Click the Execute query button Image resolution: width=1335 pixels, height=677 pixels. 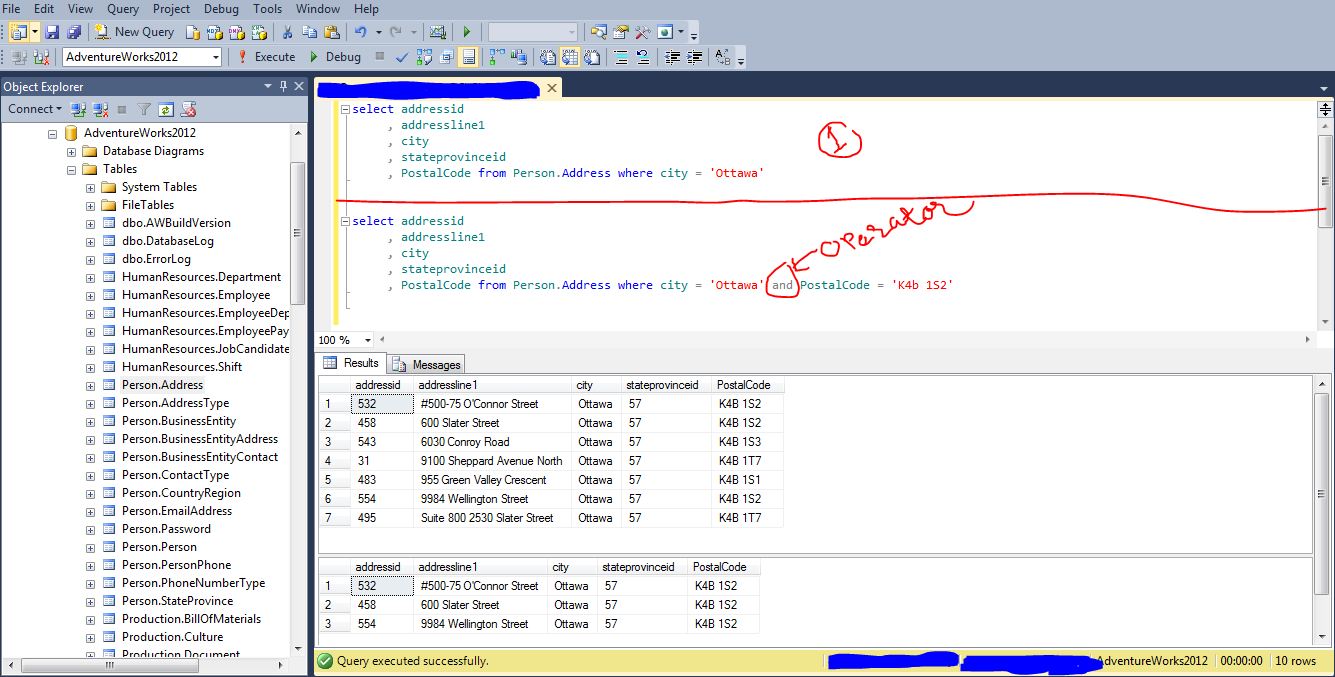(x=266, y=57)
